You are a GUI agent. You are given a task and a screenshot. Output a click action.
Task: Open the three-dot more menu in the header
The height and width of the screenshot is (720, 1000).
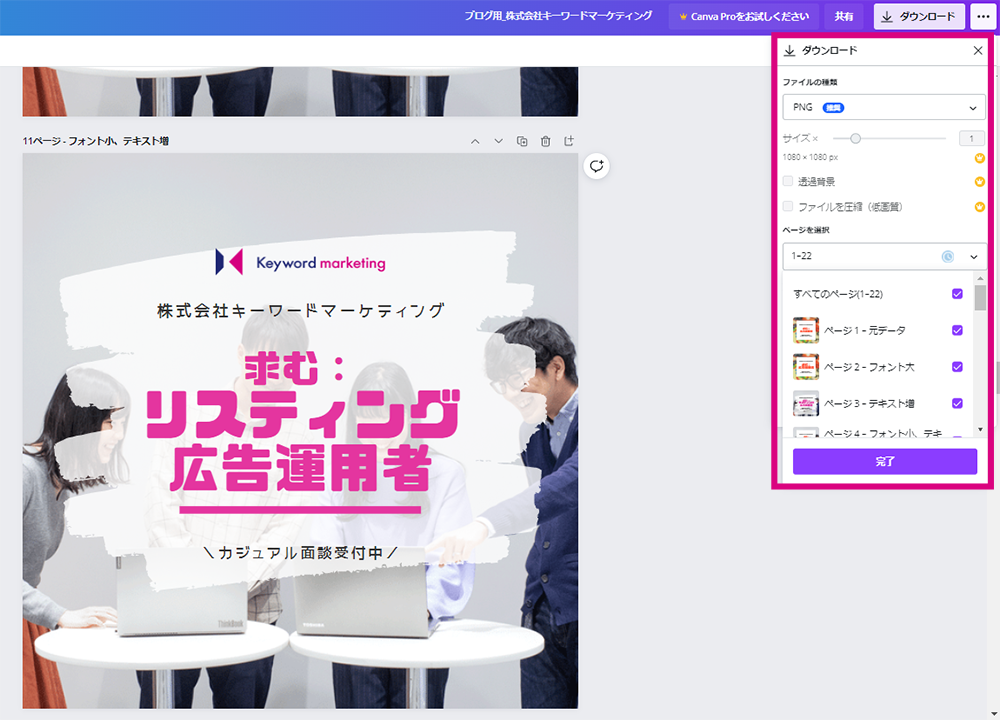pyautogui.click(x=983, y=17)
